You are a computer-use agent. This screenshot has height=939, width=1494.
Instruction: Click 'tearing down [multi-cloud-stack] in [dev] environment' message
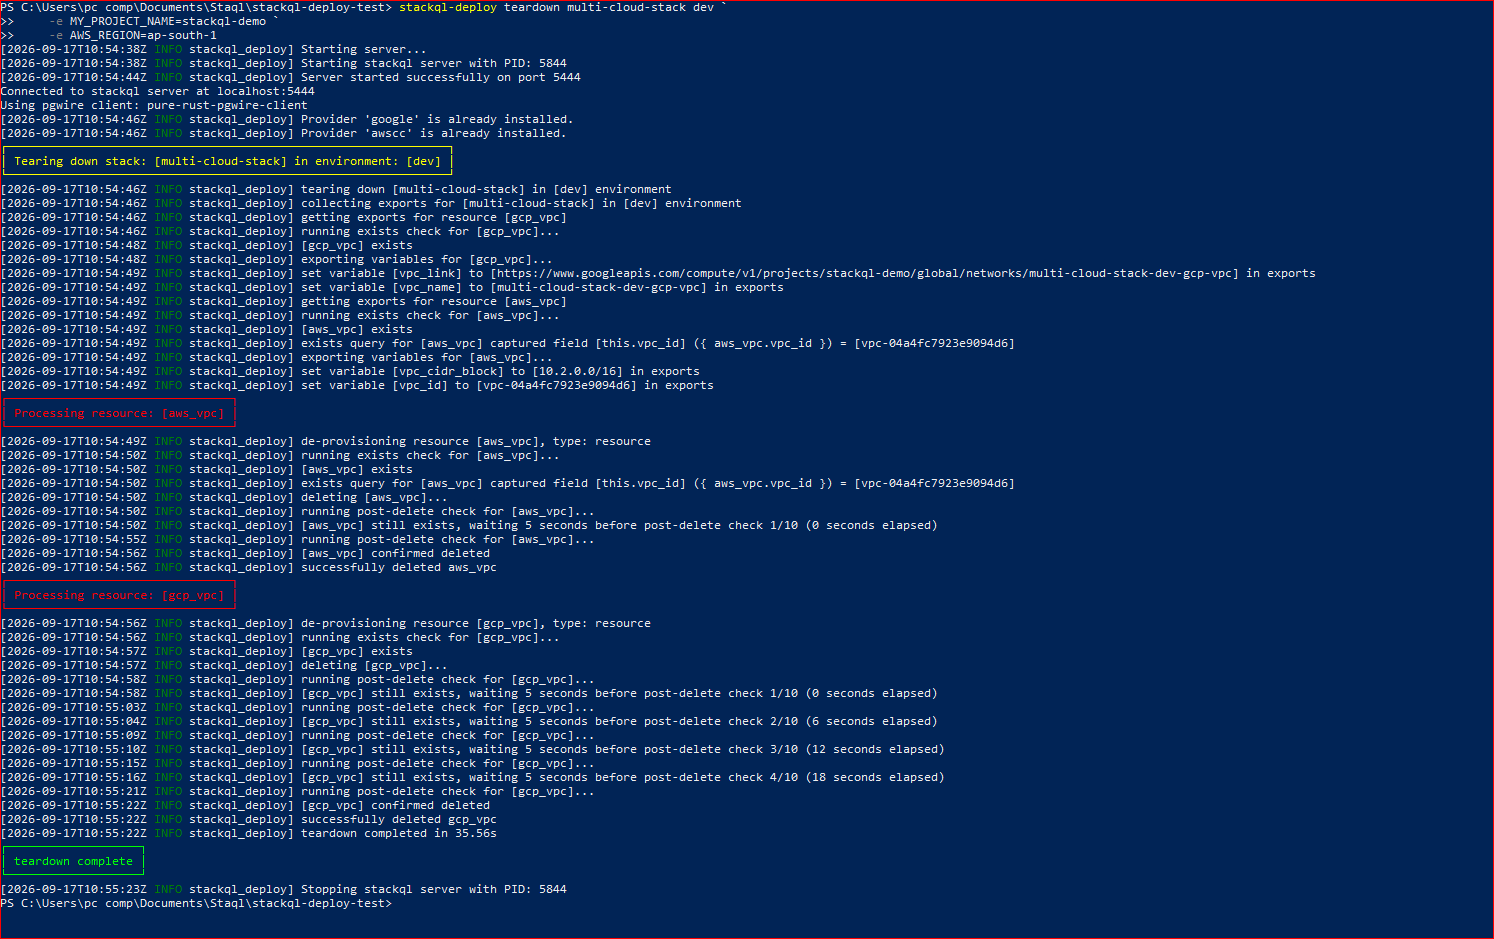(x=486, y=189)
